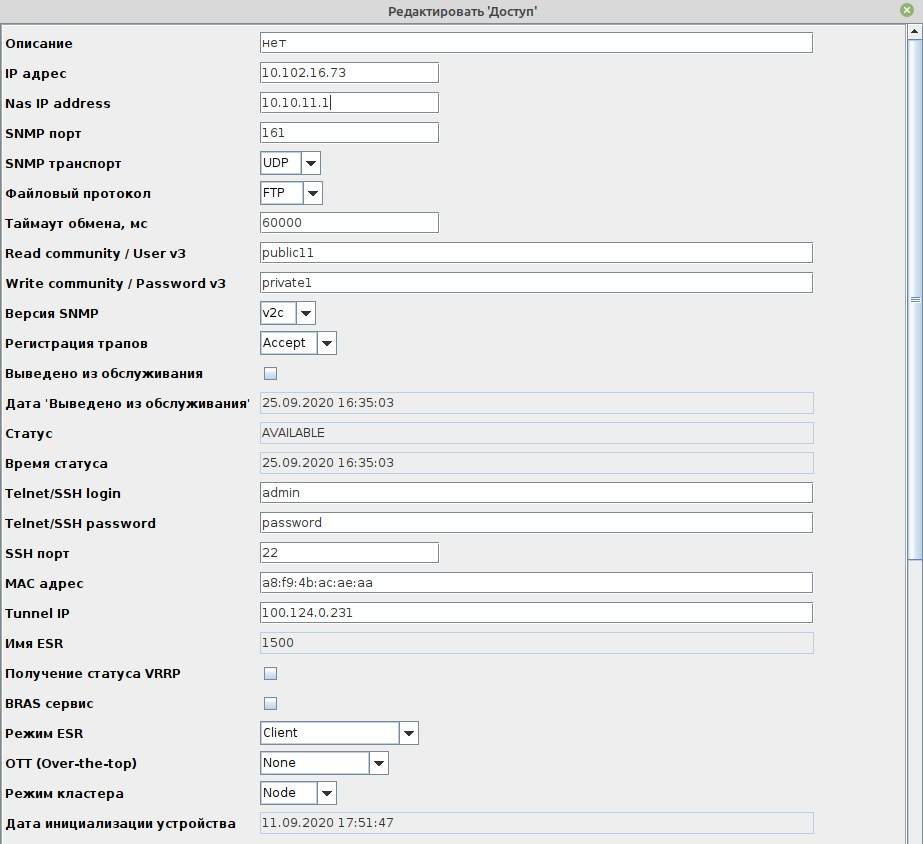This screenshot has width=923, height=844.
Task: Close the 'Редактировать Доступ' dialog
Action: pyautogui.click(x=906, y=10)
